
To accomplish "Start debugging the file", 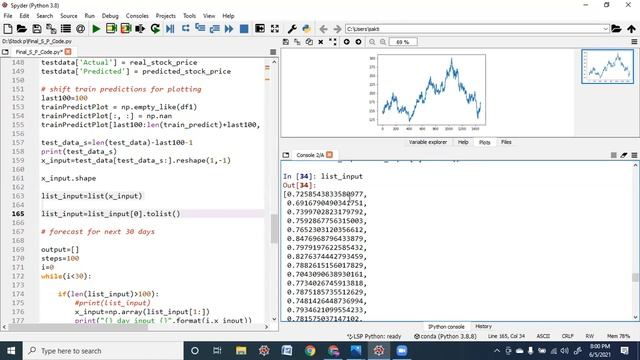I will click(170, 29).
